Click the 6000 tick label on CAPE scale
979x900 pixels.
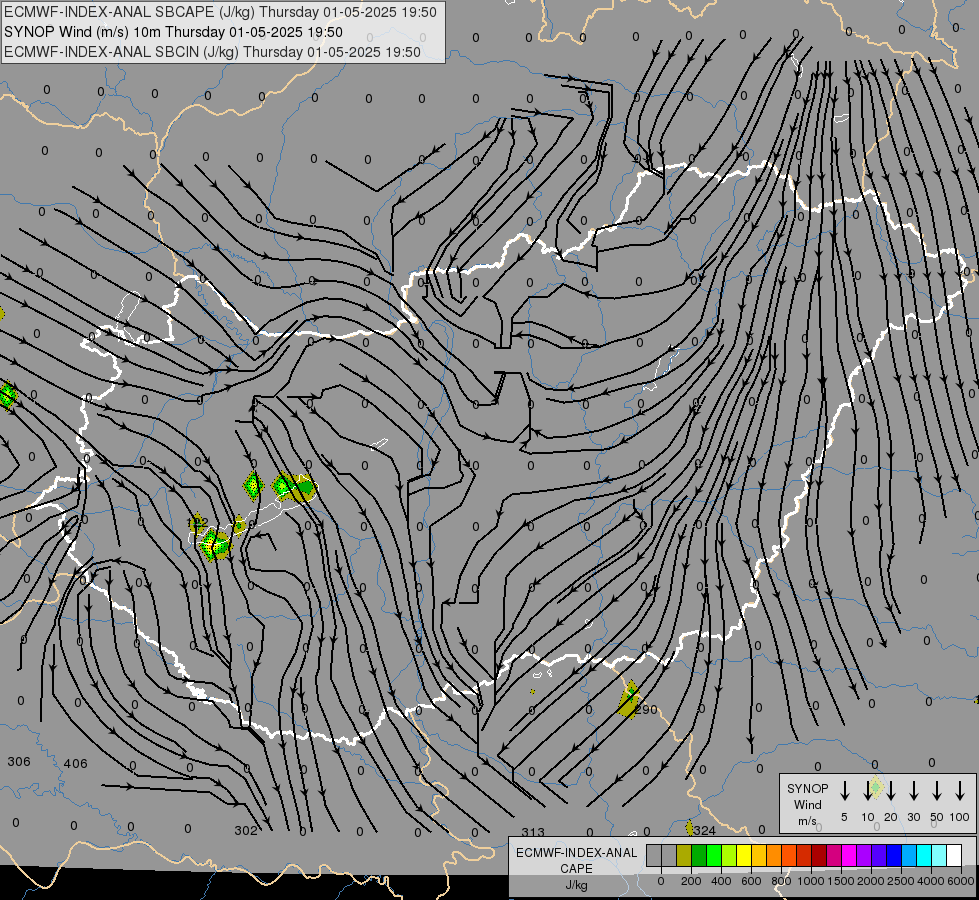click(961, 881)
